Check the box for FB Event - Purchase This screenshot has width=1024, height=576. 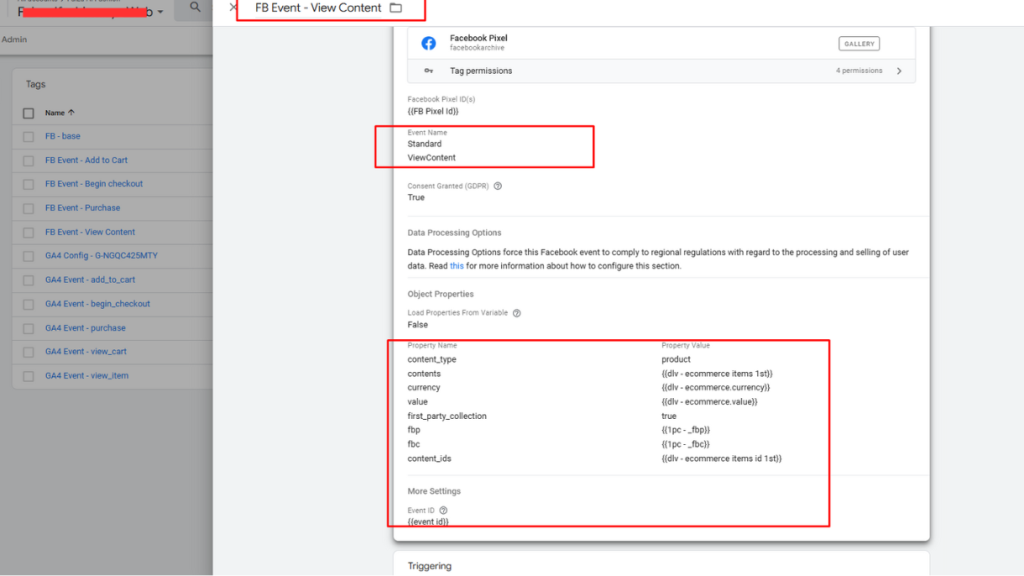[28, 208]
